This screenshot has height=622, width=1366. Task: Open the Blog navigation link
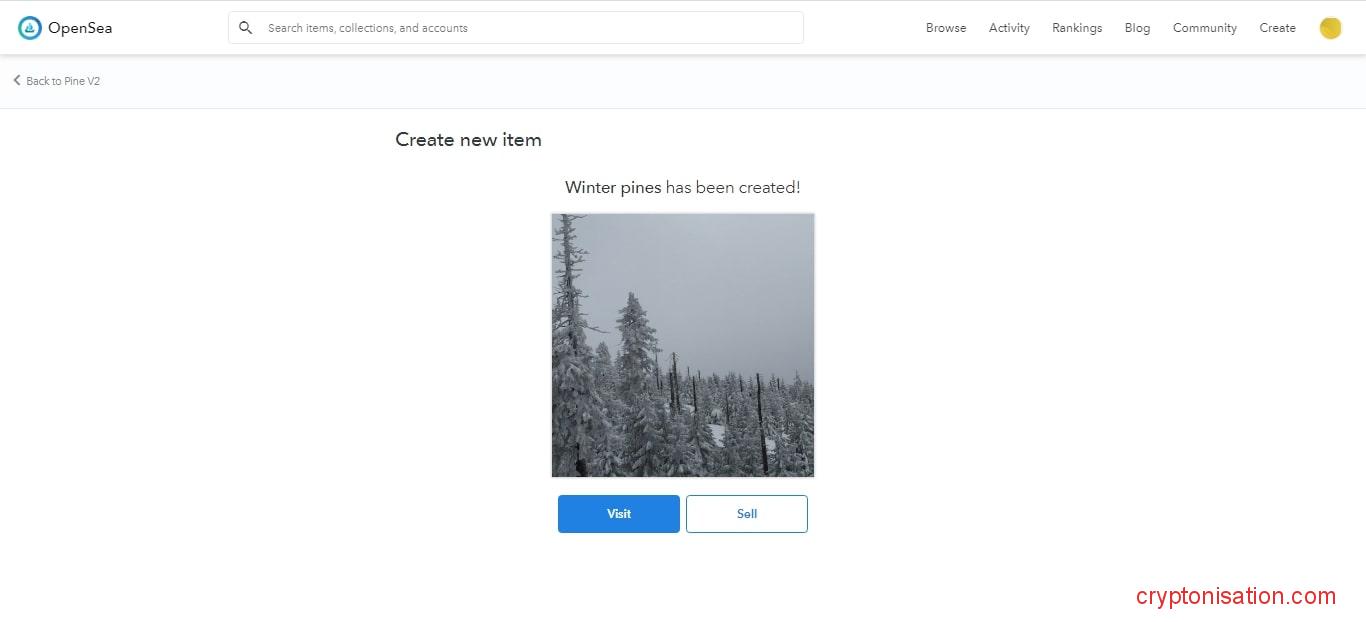pyautogui.click(x=1137, y=28)
